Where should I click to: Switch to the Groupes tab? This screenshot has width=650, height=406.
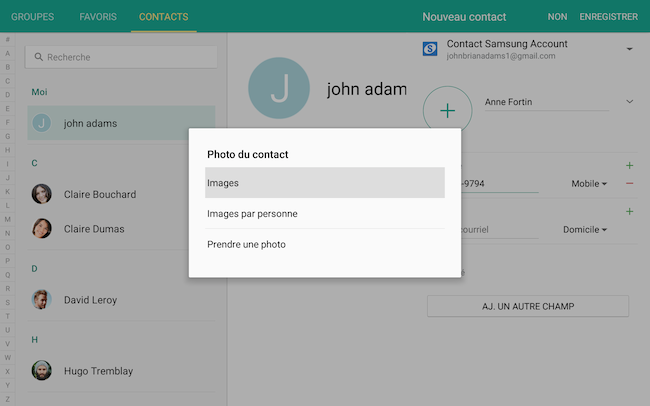click(32, 17)
